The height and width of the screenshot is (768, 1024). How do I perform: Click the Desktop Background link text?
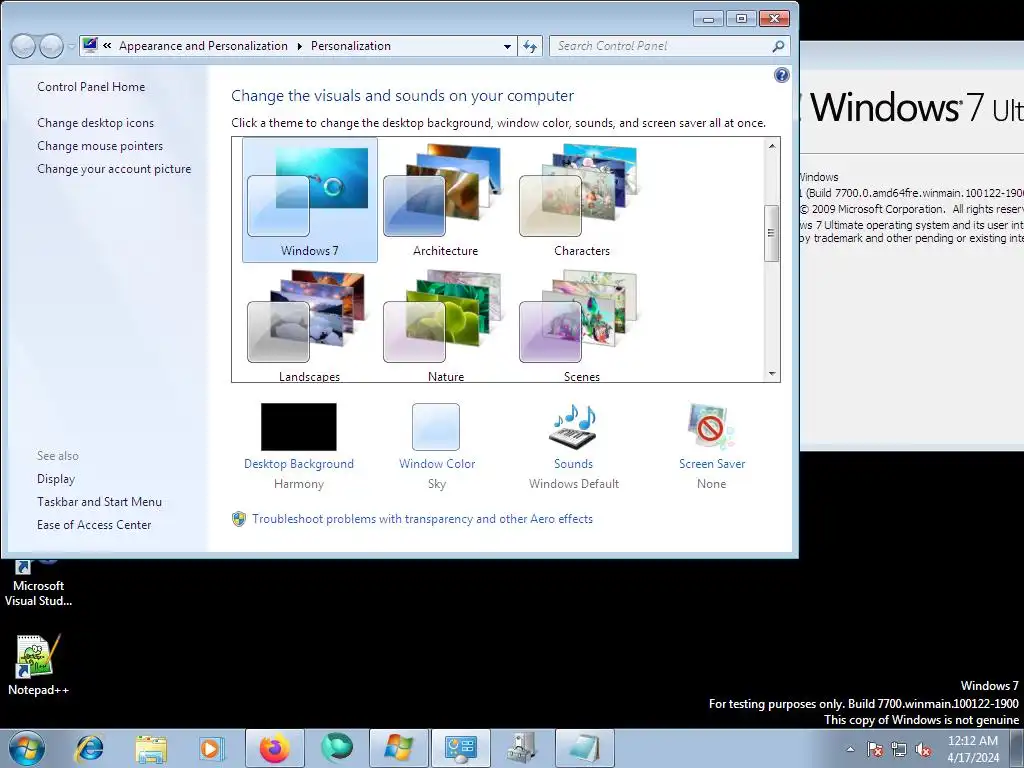pos(298,464)
